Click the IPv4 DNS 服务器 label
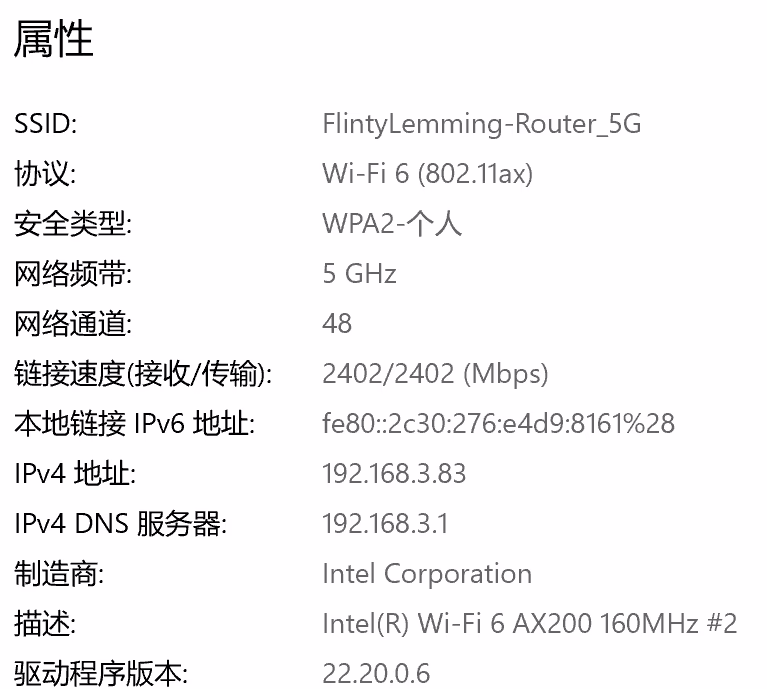Image resolution: width=767 pixels, height=689 pixels. tap(120, 524)
